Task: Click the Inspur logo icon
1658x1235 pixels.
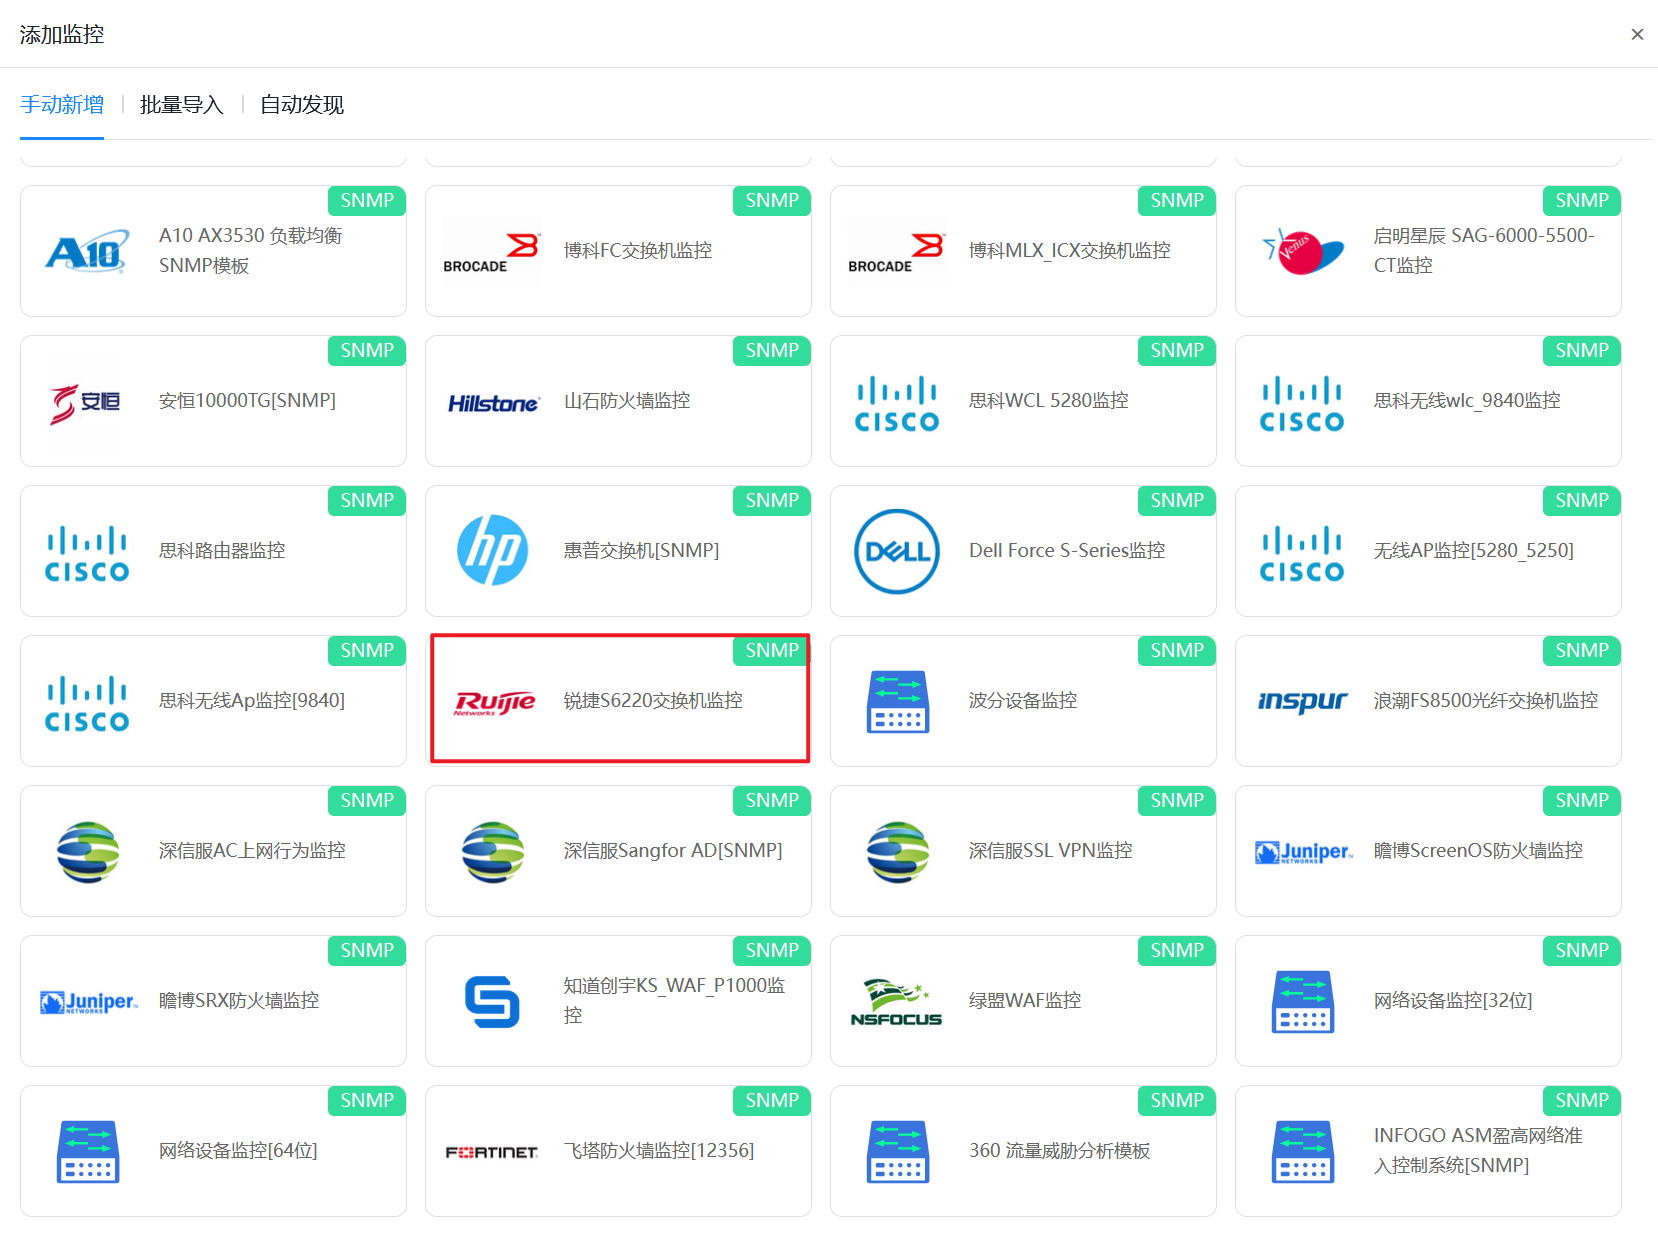Action: click(1302, 702)
